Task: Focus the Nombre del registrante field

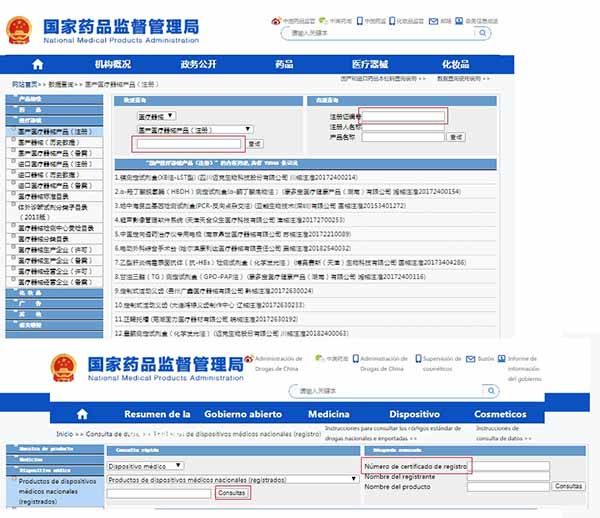Action: coord(509,476)
